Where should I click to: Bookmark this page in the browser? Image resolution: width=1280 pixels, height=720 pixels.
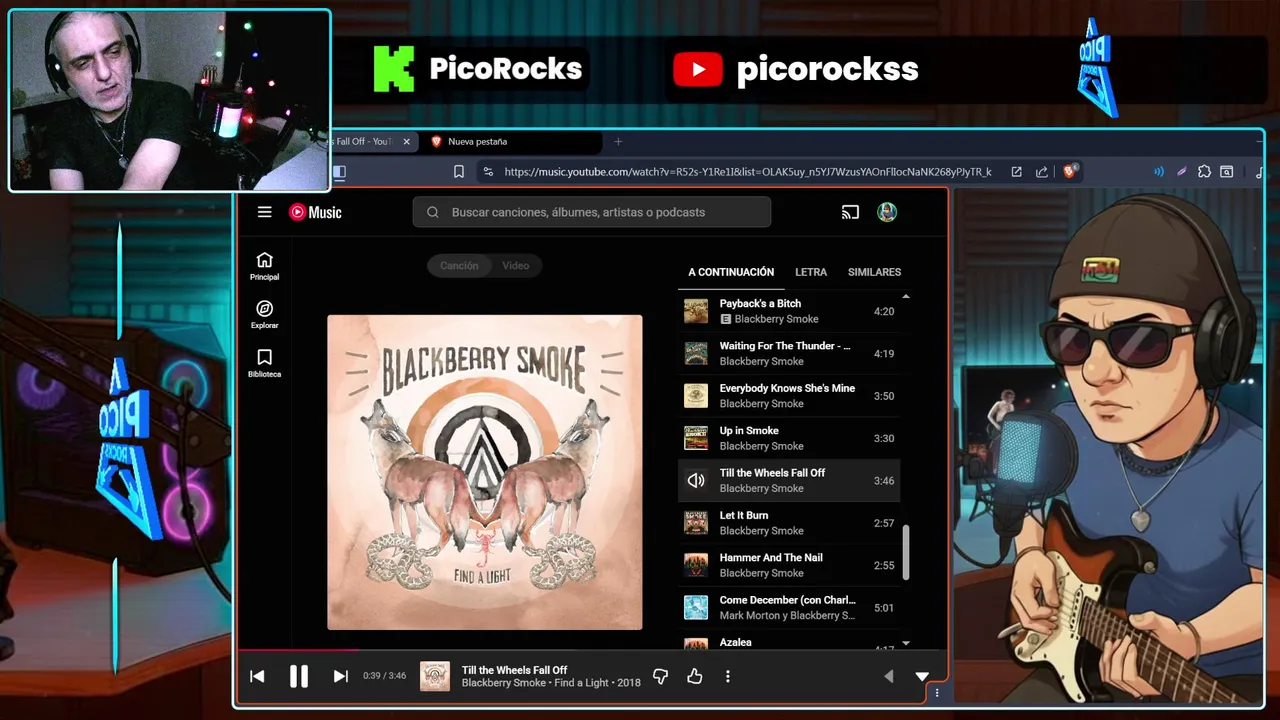459,172
